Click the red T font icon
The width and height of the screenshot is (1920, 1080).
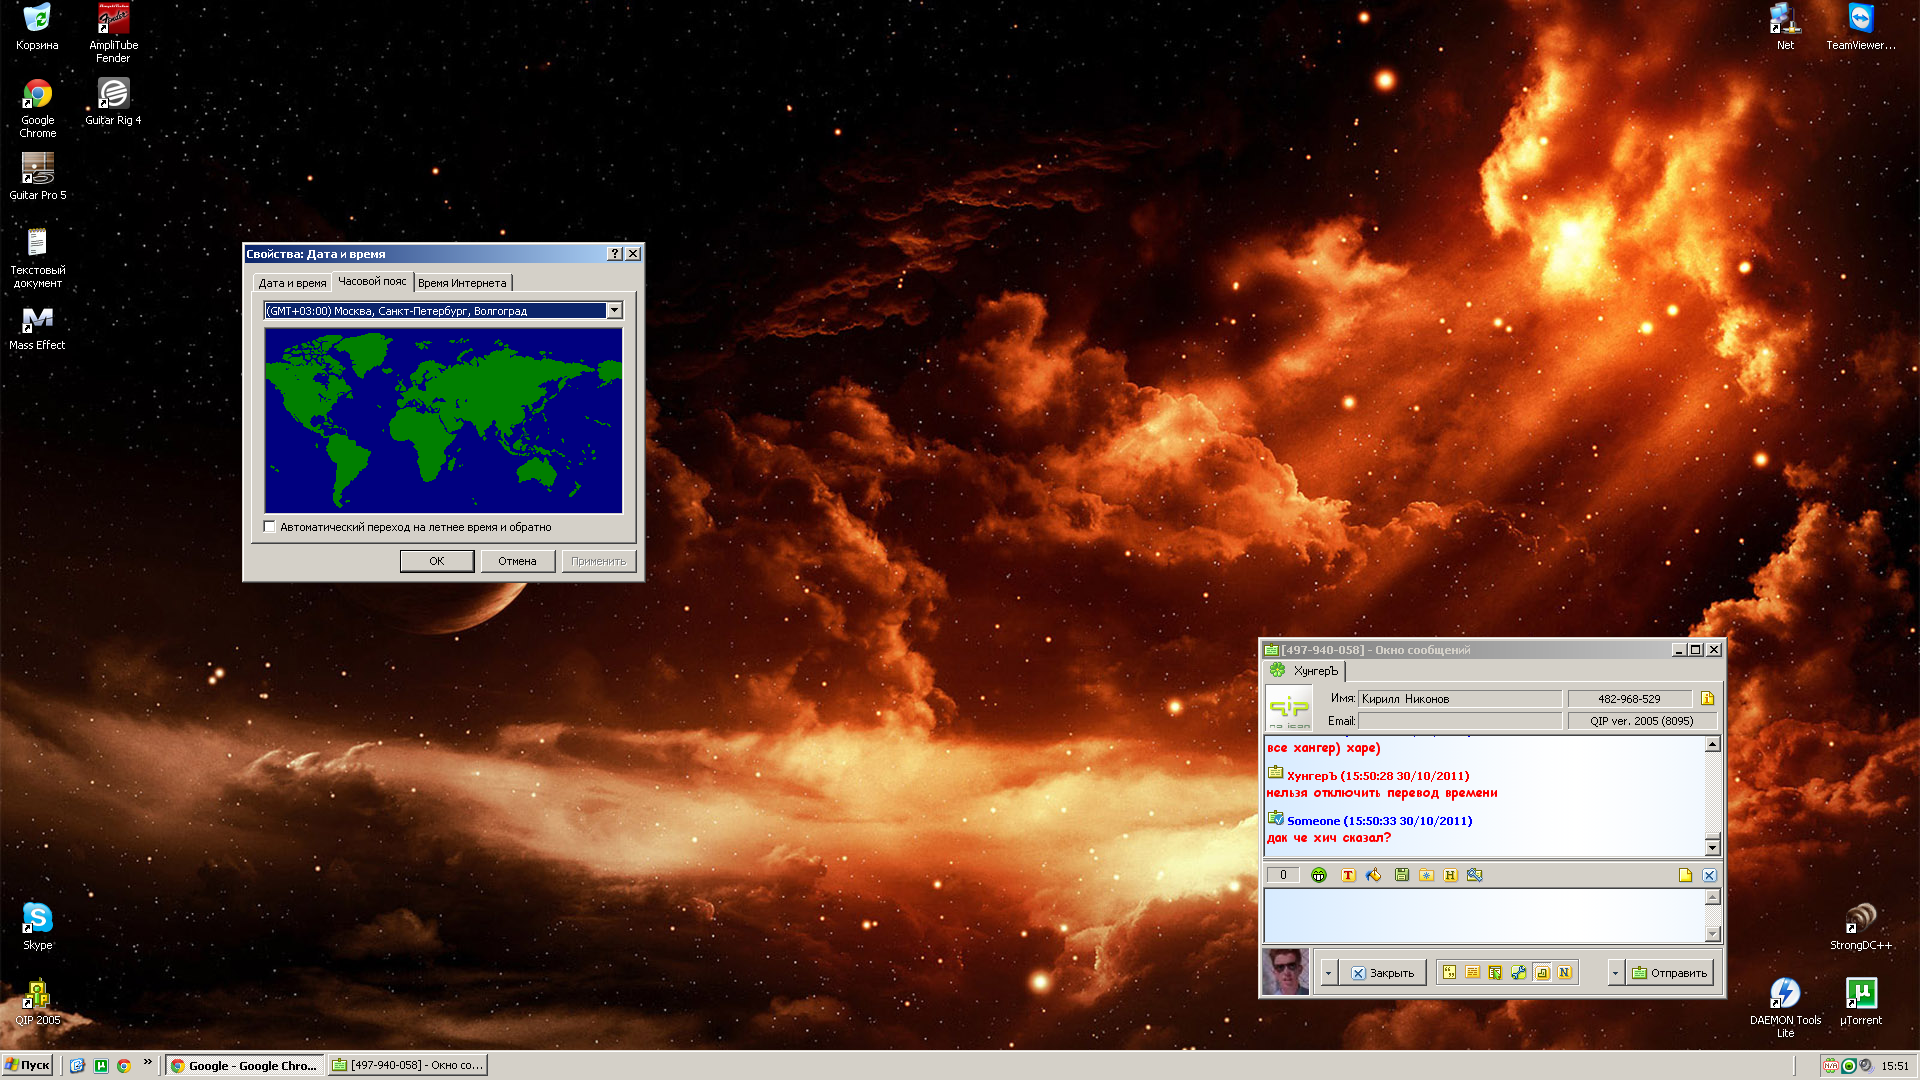click(x=1348, y=875)
